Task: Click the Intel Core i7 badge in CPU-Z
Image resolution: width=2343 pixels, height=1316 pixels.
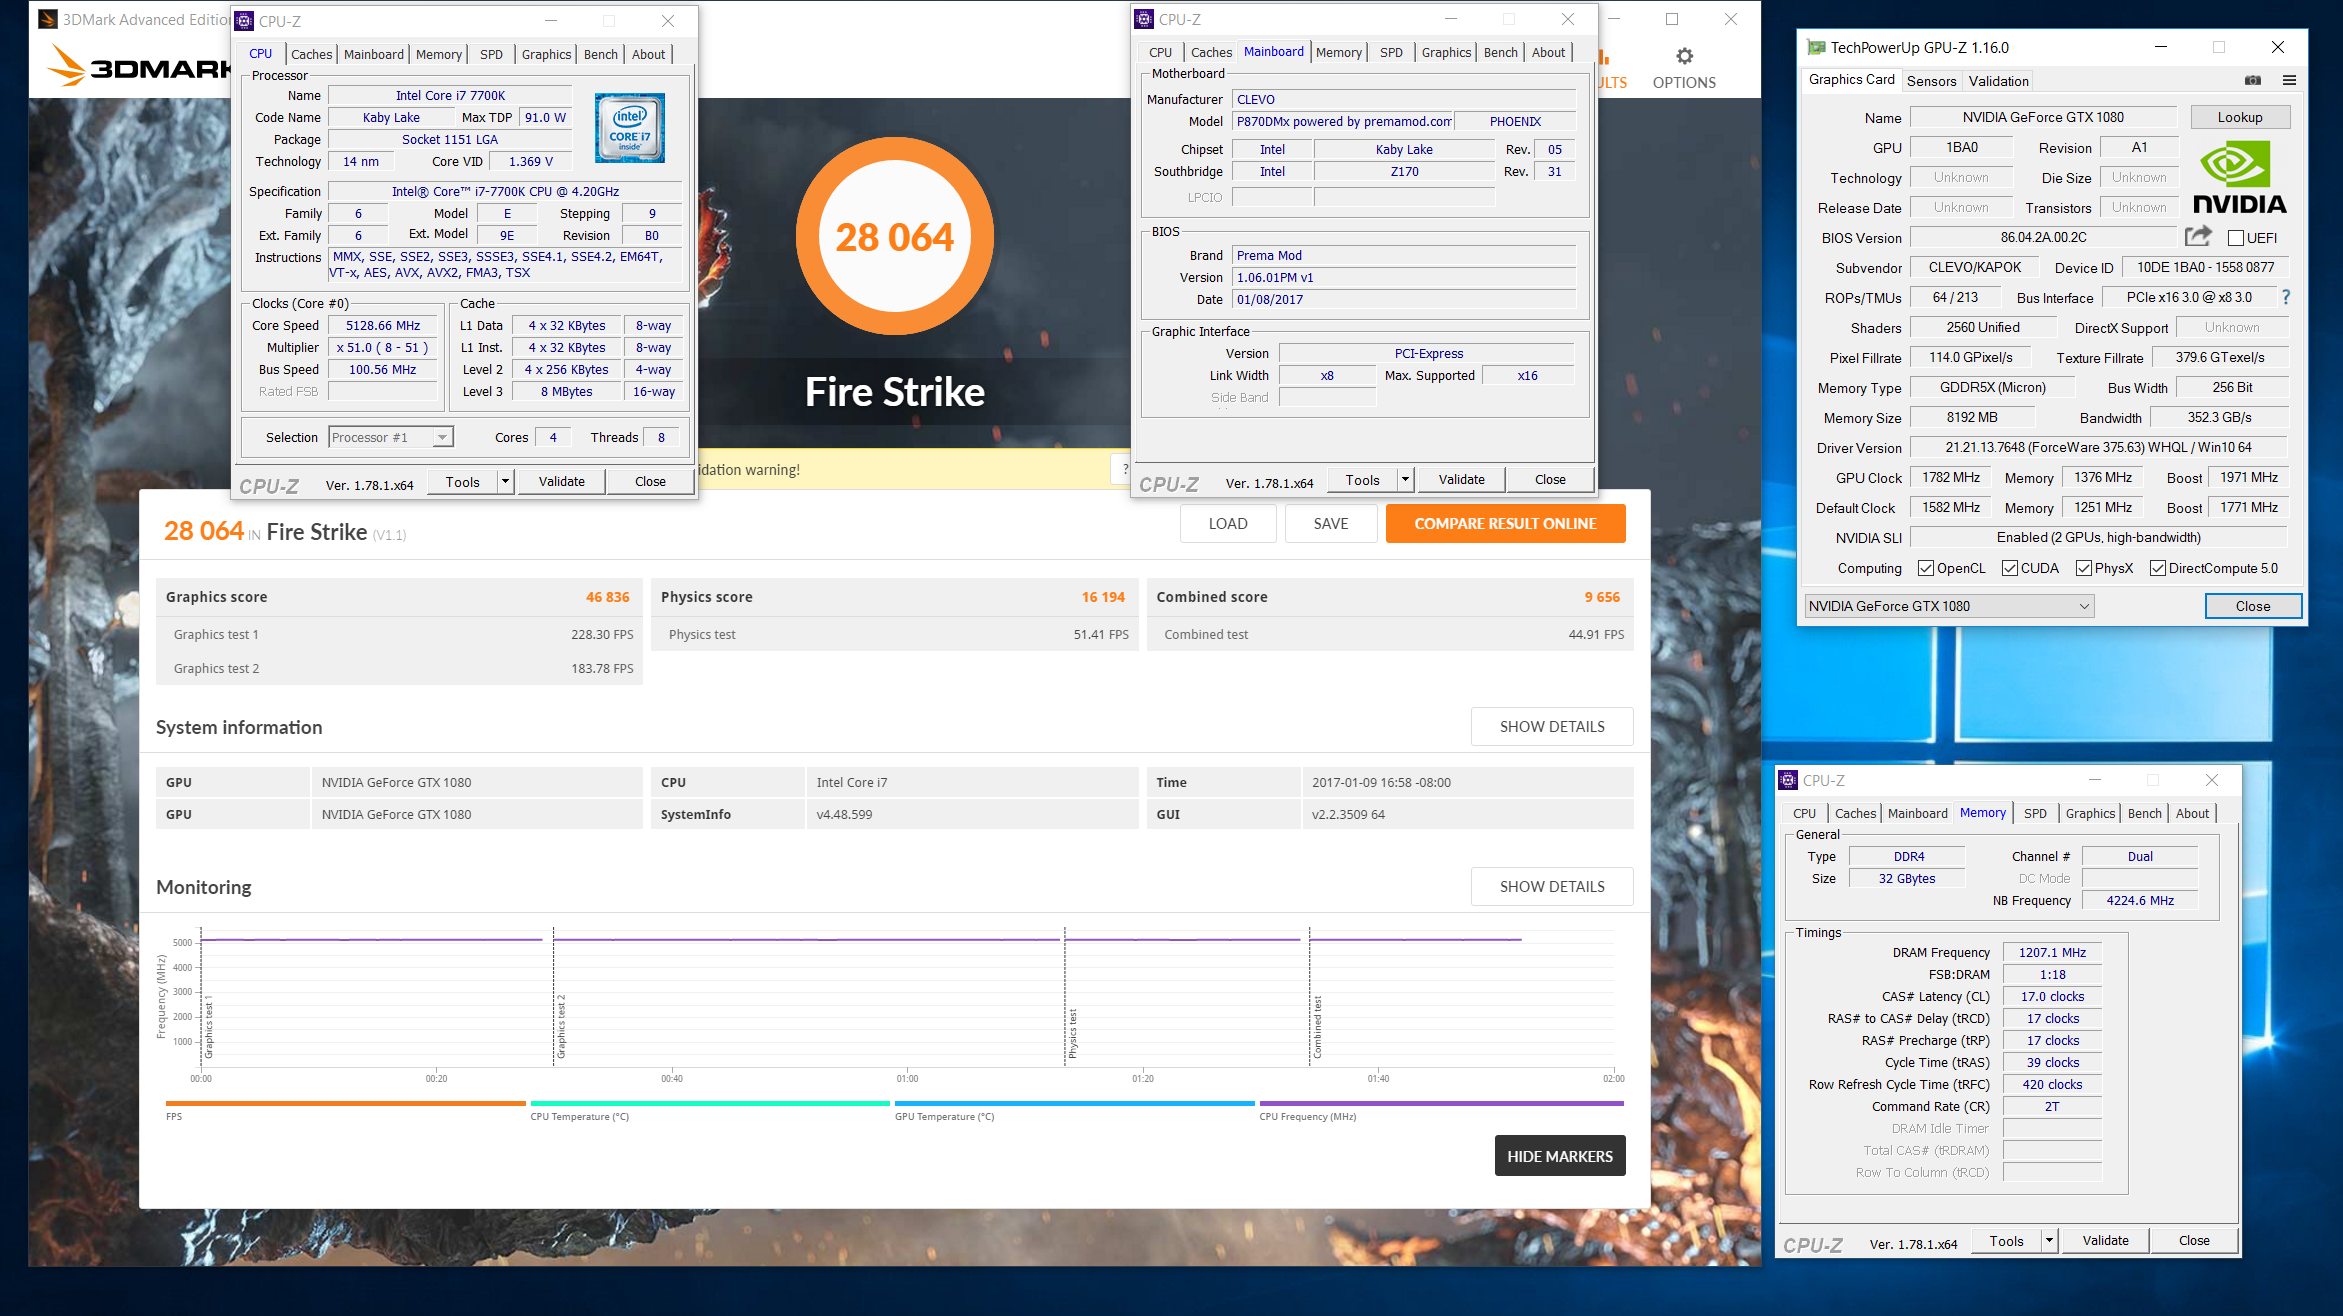Action: (x=630, y=128)
